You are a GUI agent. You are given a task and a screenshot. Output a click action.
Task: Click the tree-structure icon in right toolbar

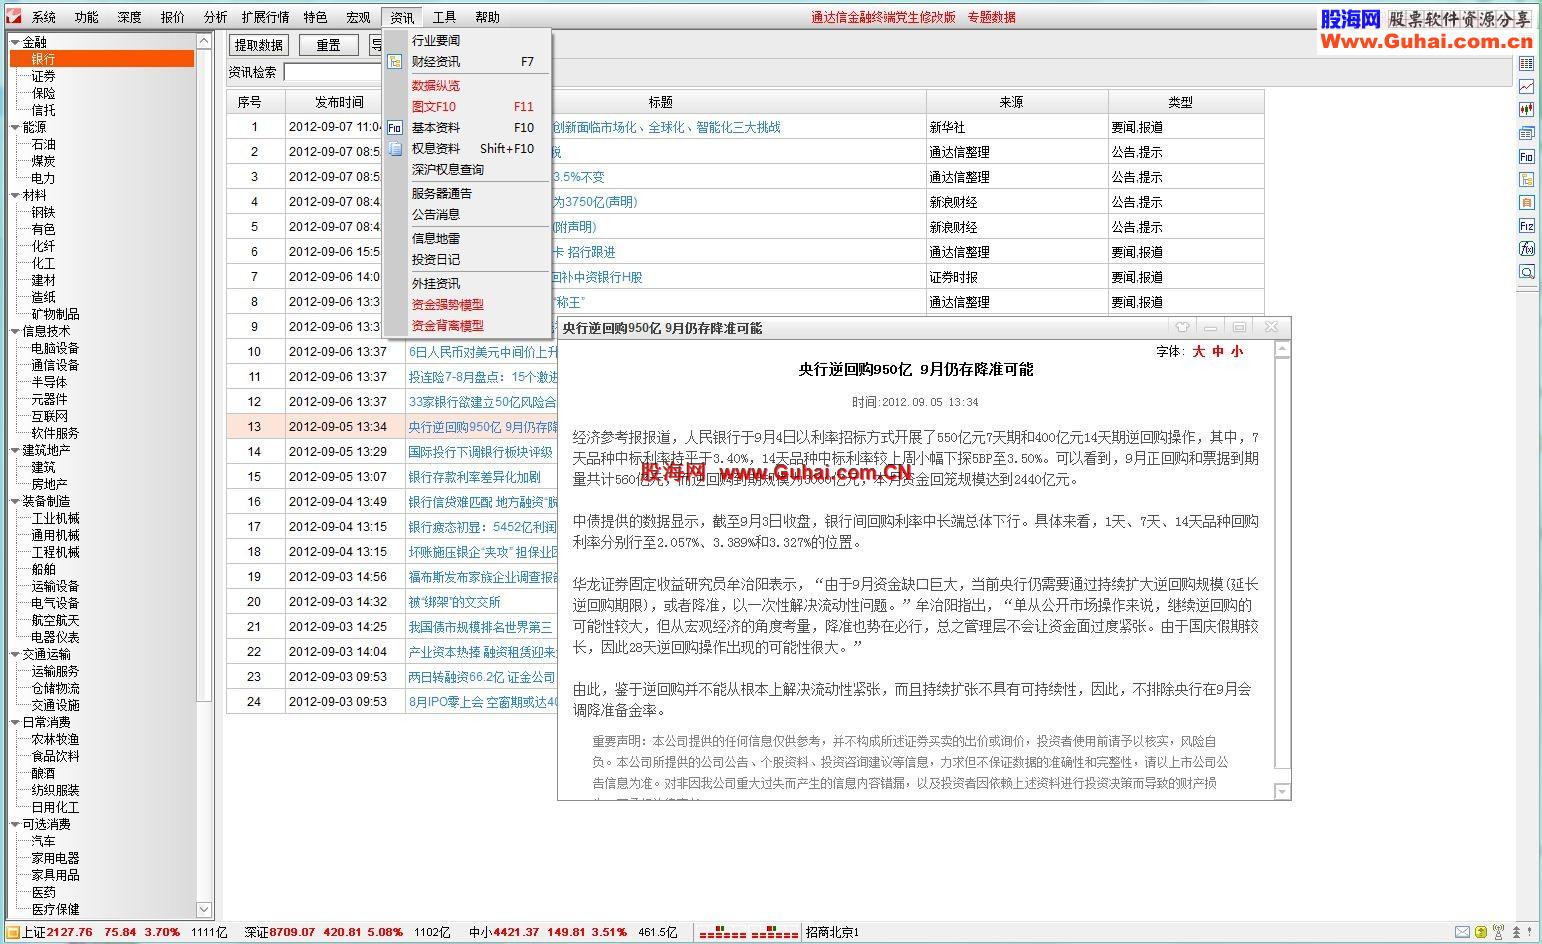click(1526, 179)
